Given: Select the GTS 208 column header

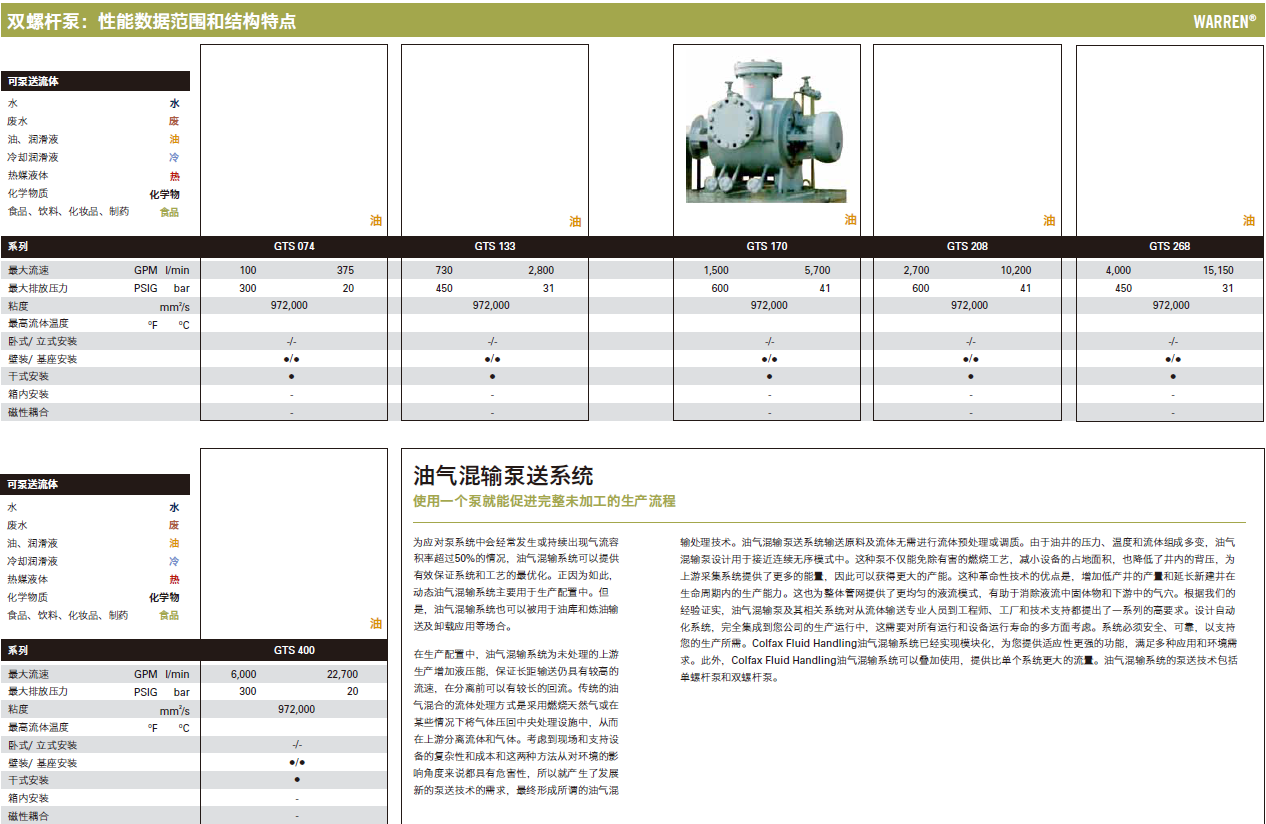Looking at the screenshot, I should pos(966,247).
